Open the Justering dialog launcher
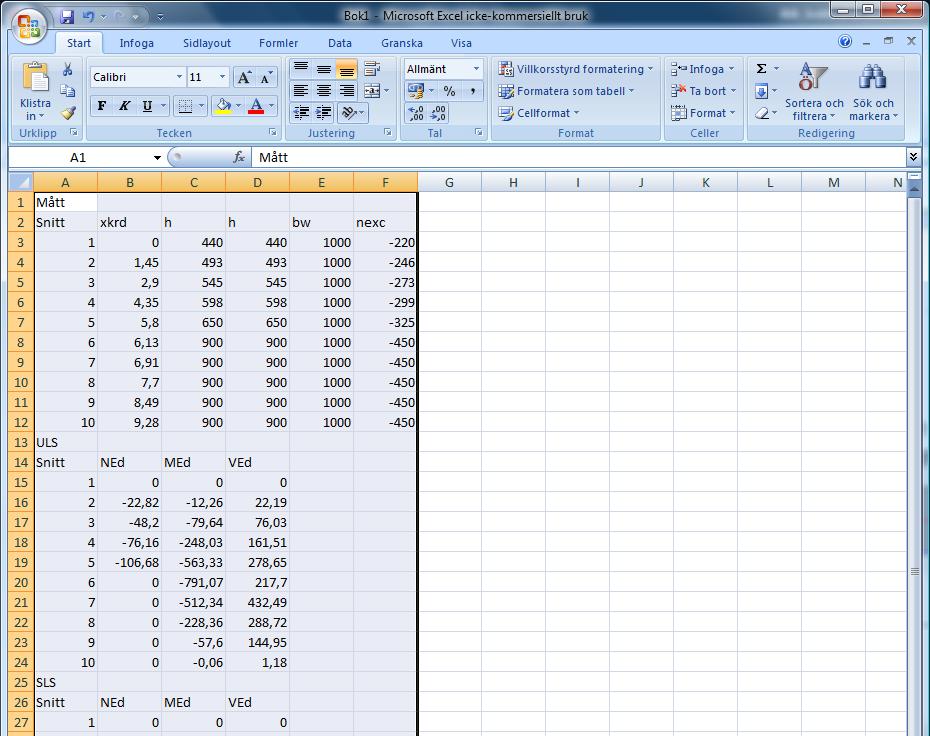This screenshot has width=930, height=736. [x=387, y=132]
